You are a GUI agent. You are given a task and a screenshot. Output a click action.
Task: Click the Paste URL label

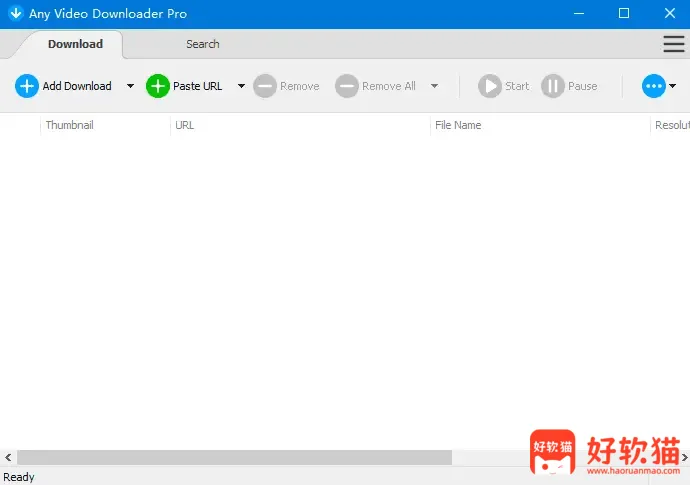click(x=198, y=86)
